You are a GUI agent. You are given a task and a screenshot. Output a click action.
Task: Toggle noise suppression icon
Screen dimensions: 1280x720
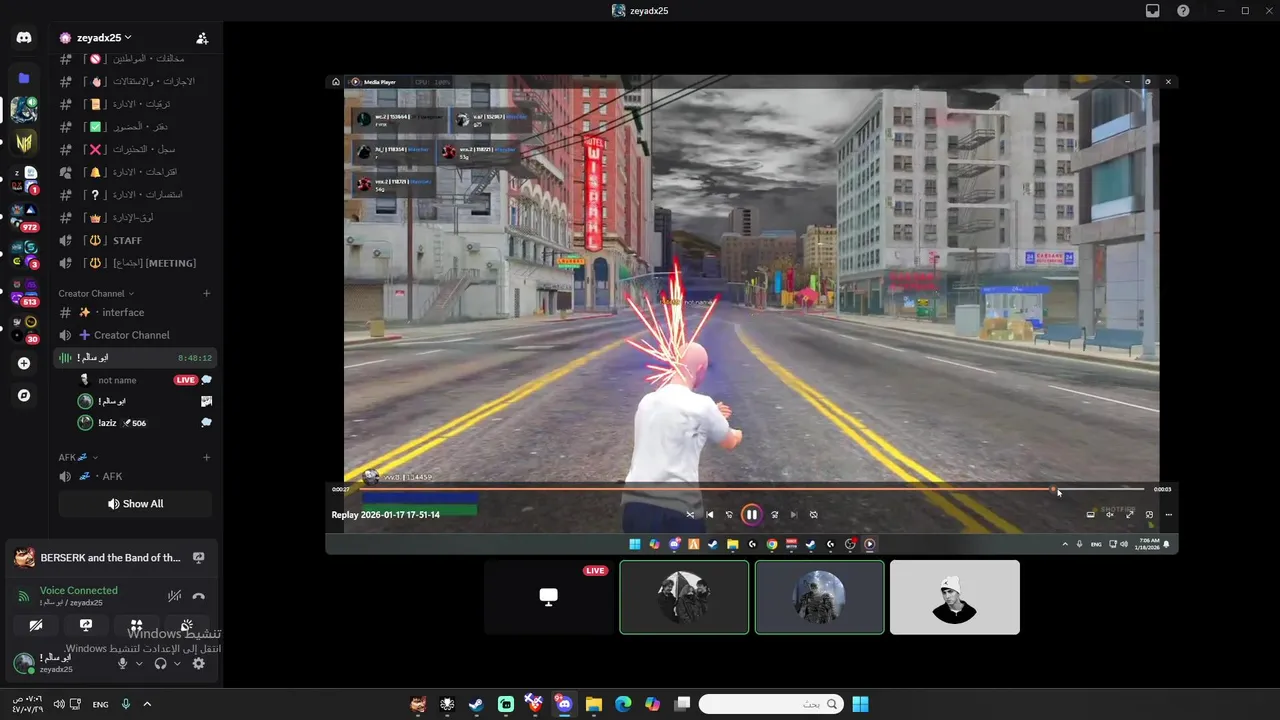tap(174, 596)
